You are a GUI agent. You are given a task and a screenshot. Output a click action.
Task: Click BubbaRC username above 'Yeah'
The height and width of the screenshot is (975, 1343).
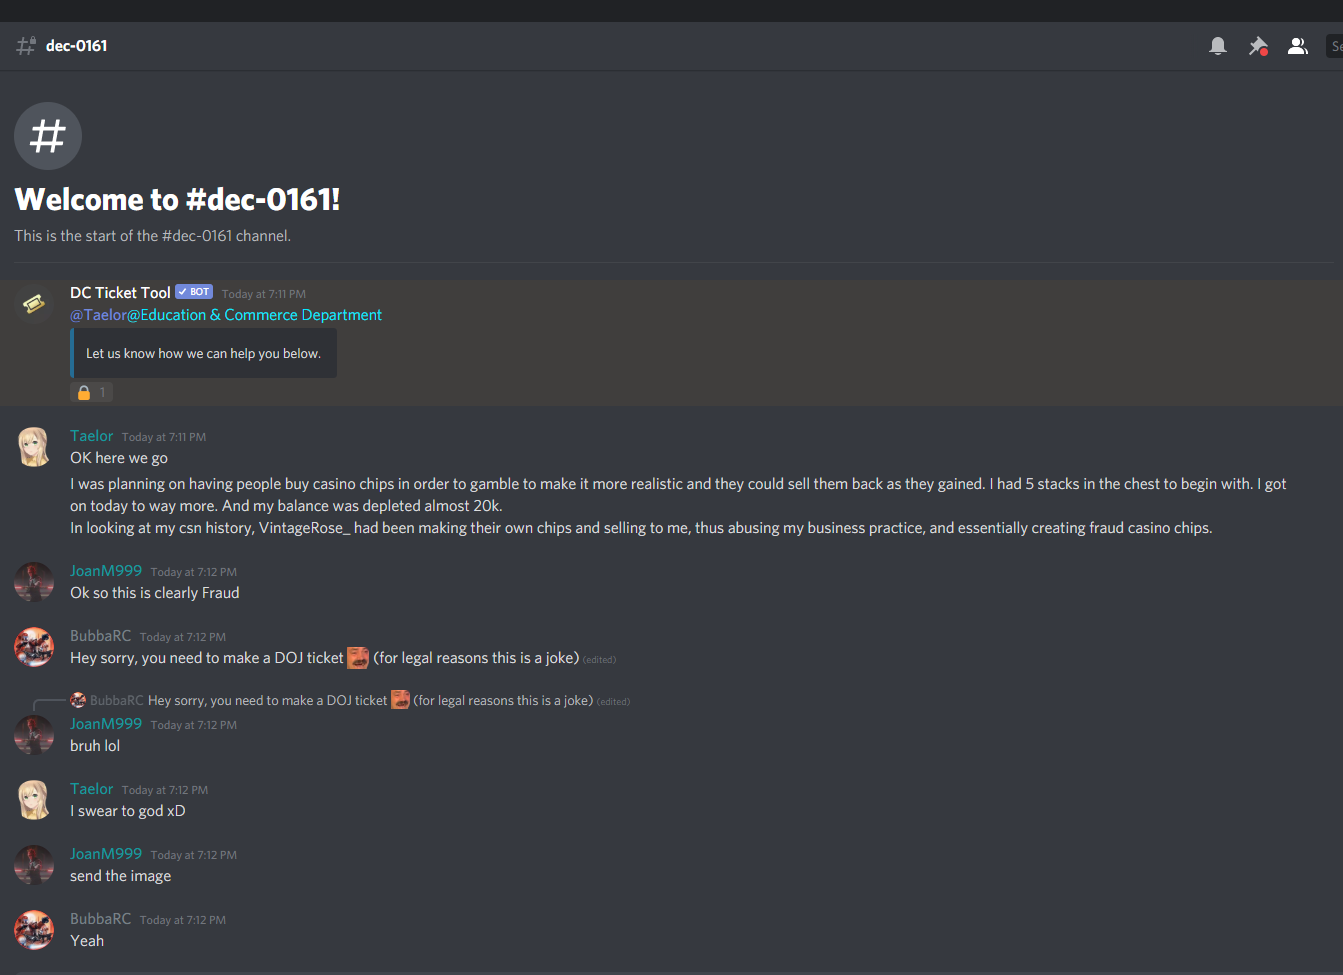pos(100,919)
